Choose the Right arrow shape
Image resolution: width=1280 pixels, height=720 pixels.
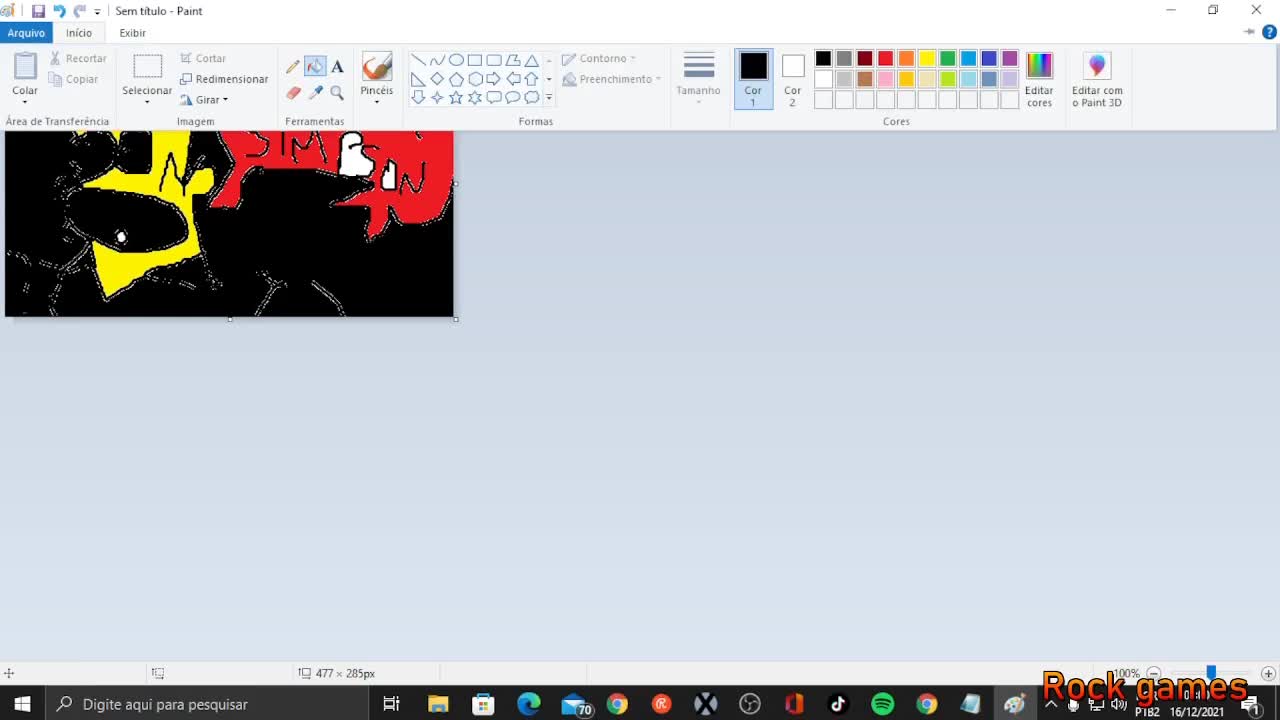[494, 79]
